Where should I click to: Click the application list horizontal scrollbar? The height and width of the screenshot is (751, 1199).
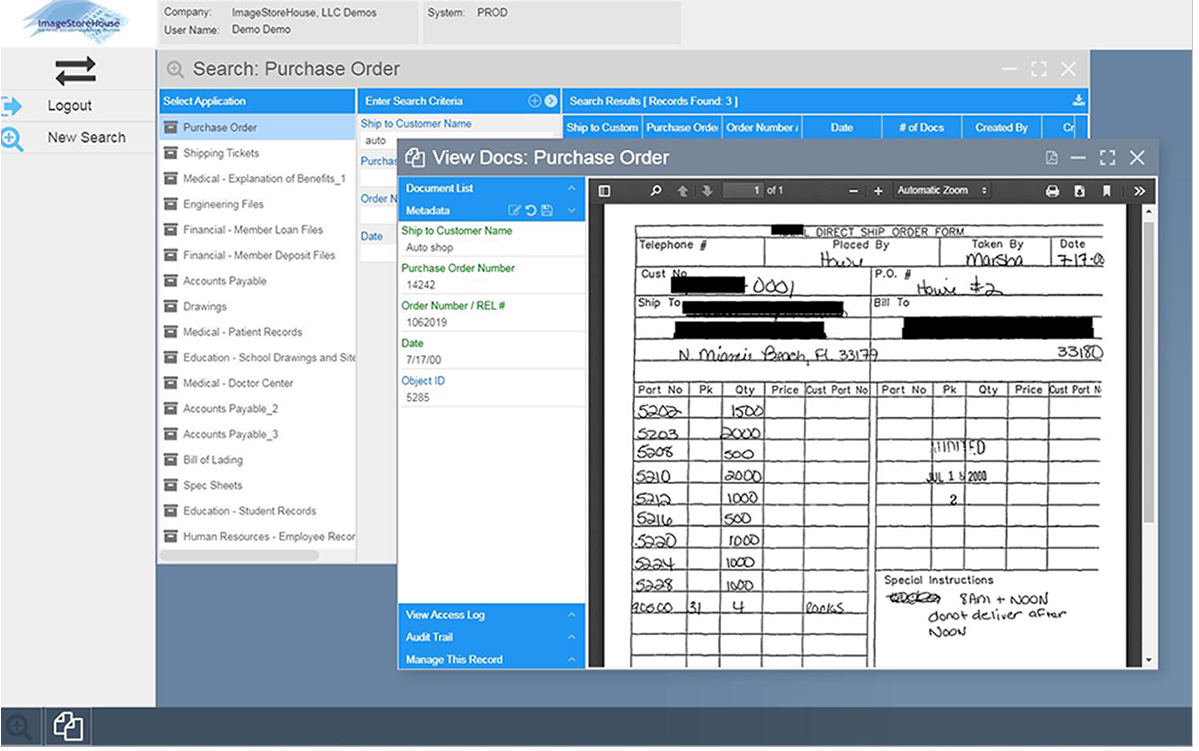[x=239, y=556]
